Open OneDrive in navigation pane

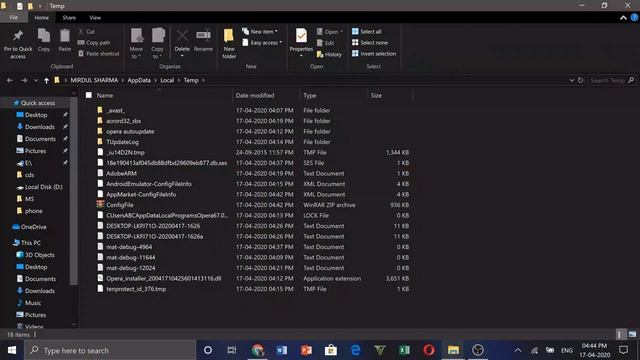33,227
